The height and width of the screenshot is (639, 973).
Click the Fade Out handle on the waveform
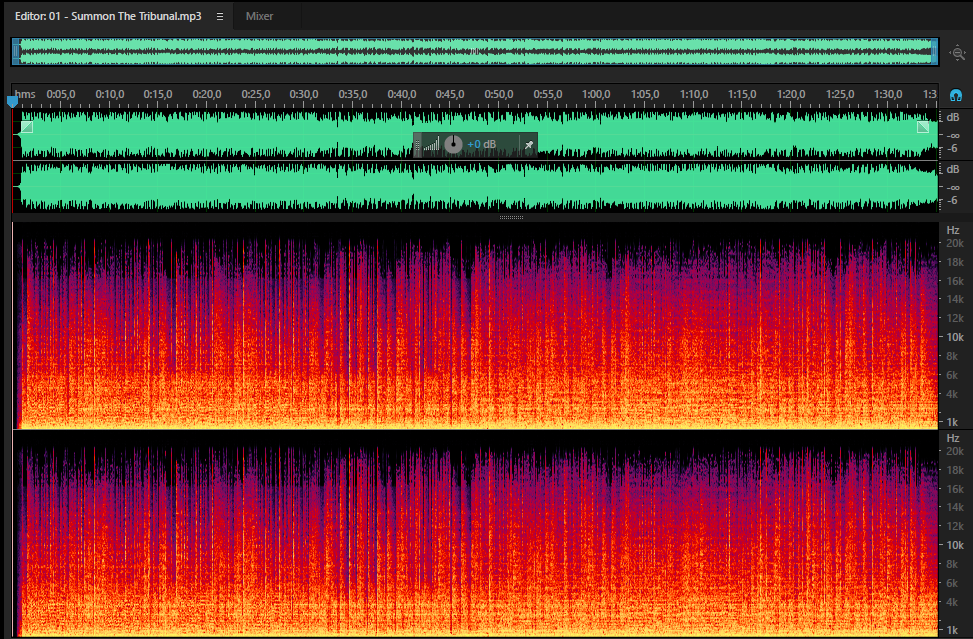tap(923, 127)
